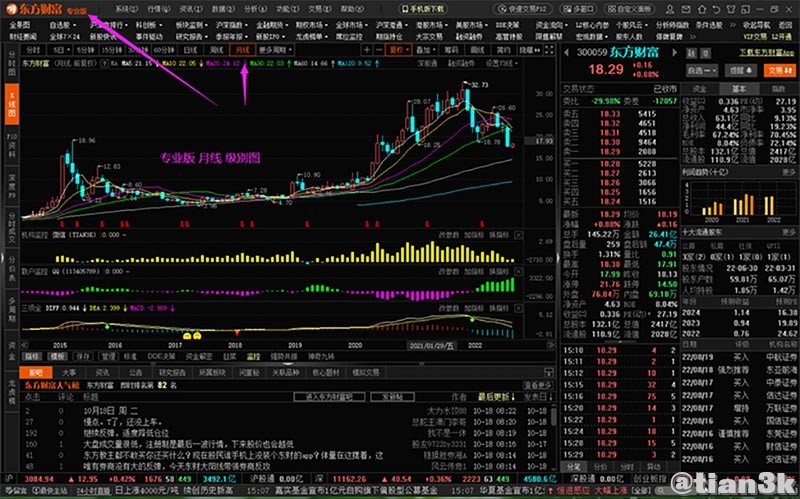
Task: Expand the 沪深指数 toolbar dropdown
Action: (x=232, y=24)
